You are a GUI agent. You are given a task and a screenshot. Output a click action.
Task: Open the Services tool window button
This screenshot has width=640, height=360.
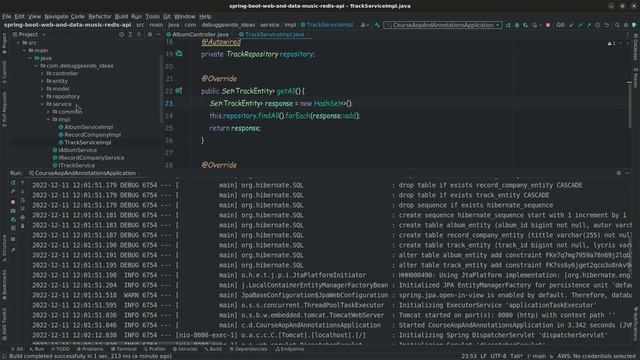(x=185, y=349)
